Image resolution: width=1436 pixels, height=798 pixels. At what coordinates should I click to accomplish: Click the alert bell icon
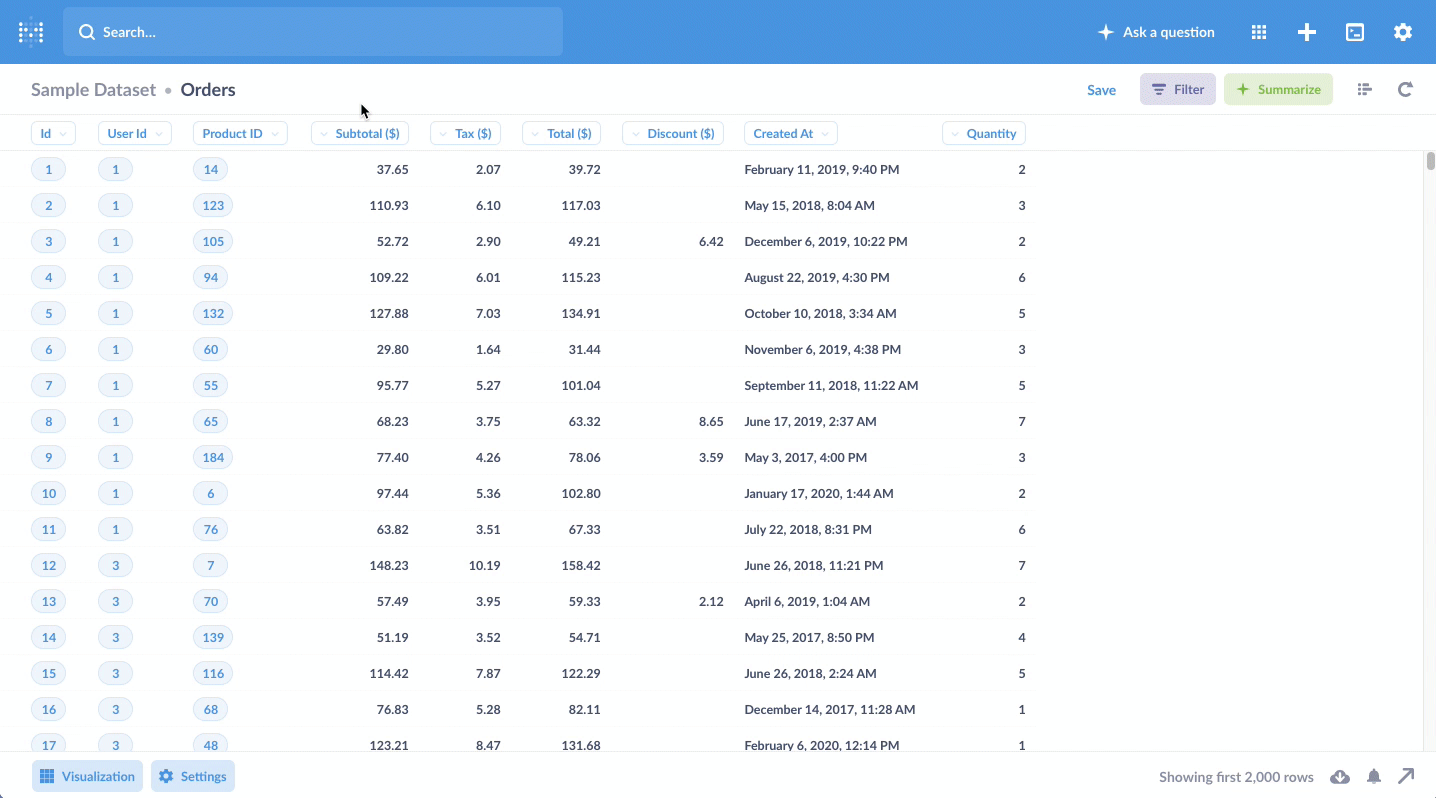(x=1374, y=777)
